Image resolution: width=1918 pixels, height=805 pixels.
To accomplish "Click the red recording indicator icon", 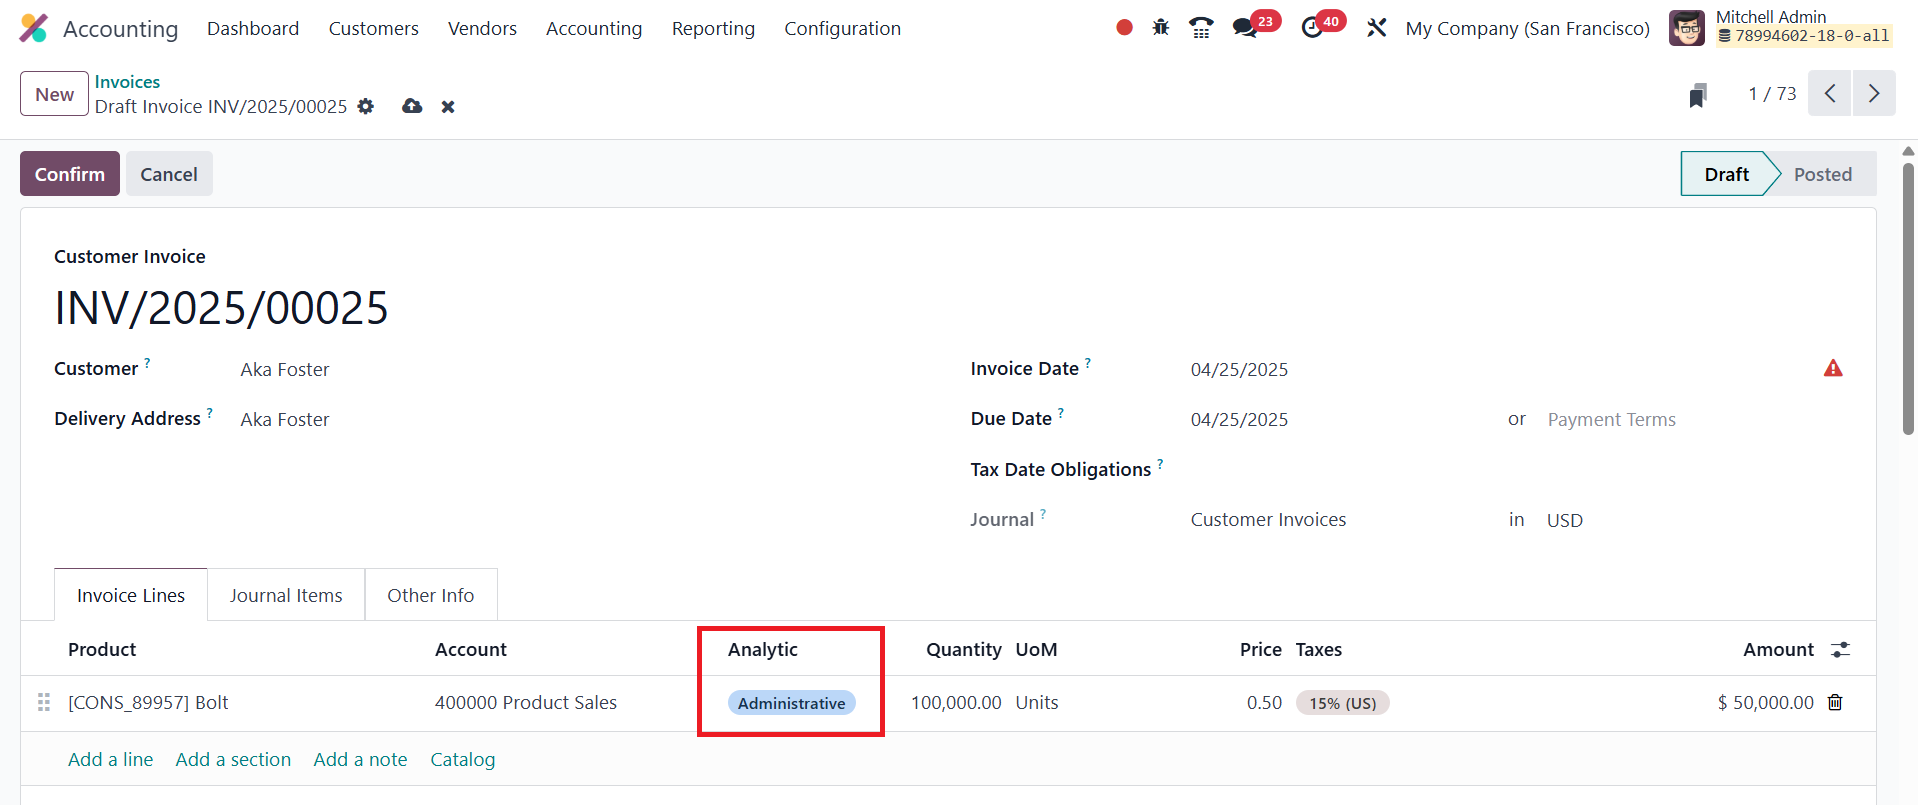I will click(x=1124, y=28).
